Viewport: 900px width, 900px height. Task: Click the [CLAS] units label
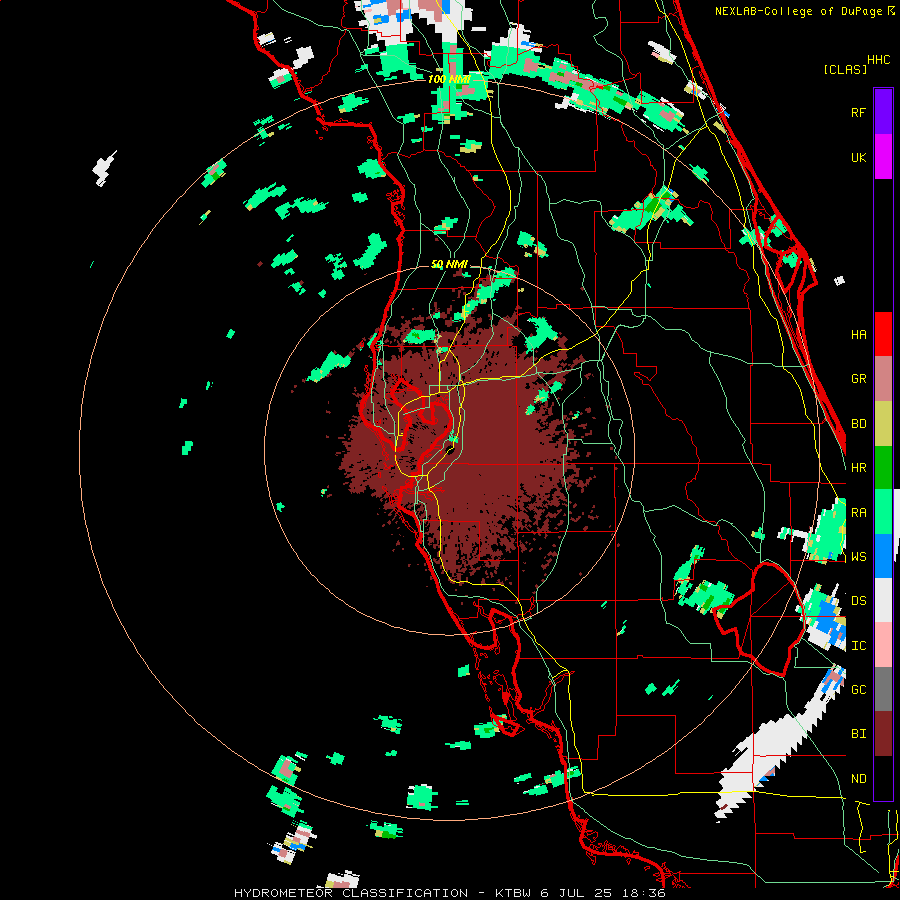coord(845,69)
